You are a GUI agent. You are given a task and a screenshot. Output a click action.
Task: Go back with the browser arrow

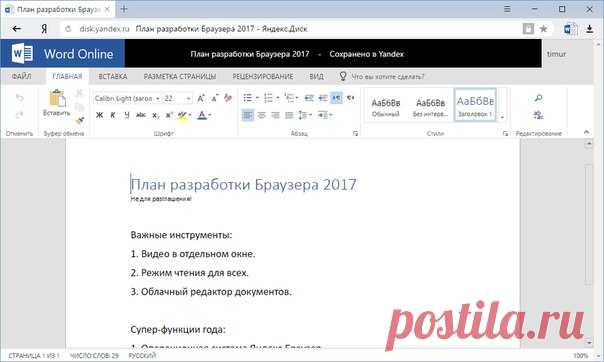[x=17, y=29]
